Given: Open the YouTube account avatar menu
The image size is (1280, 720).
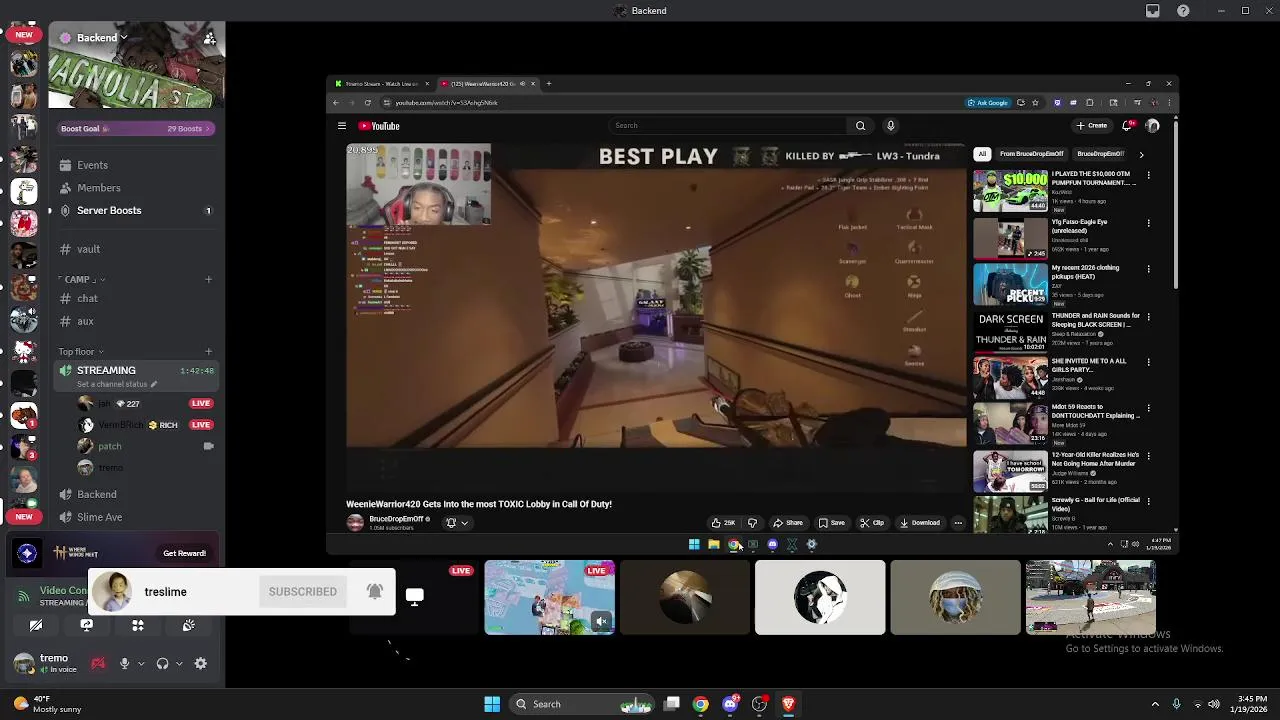Looking at the screenshot, I should (x=1152, y=126).
